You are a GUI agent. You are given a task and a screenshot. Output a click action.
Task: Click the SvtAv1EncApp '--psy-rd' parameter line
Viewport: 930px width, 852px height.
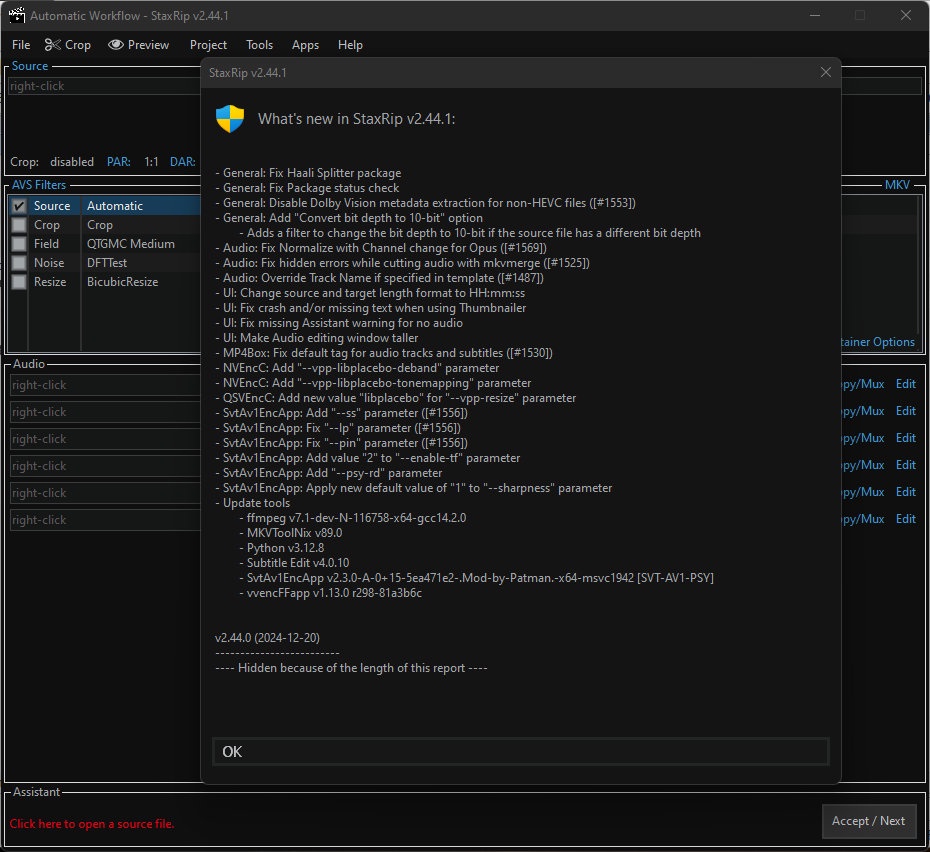coord(329,473)
